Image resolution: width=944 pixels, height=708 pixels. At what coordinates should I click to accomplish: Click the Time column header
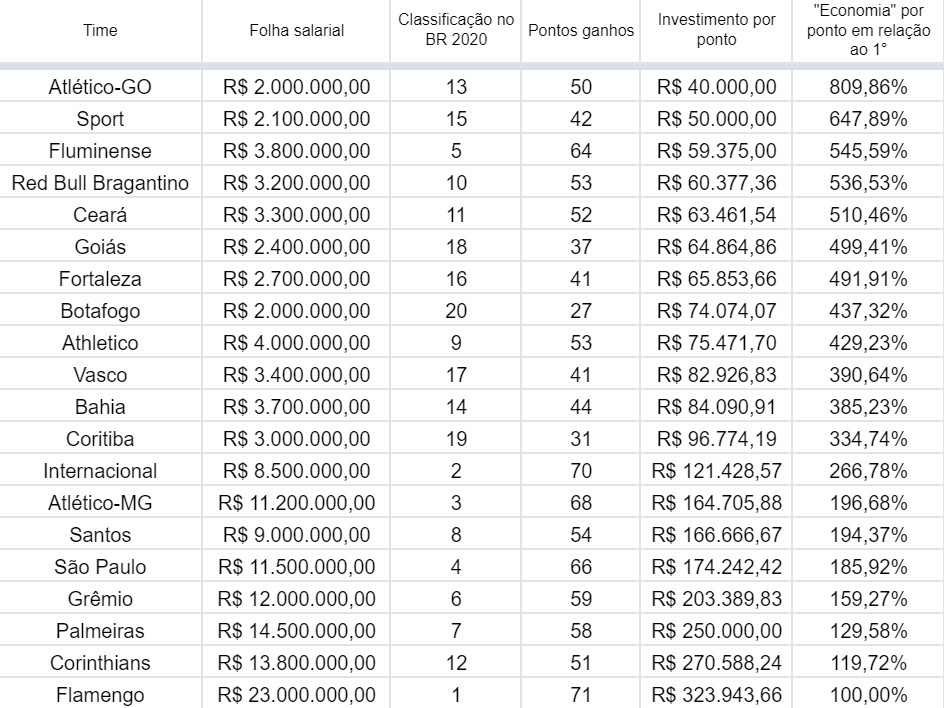tap(100, 30)
